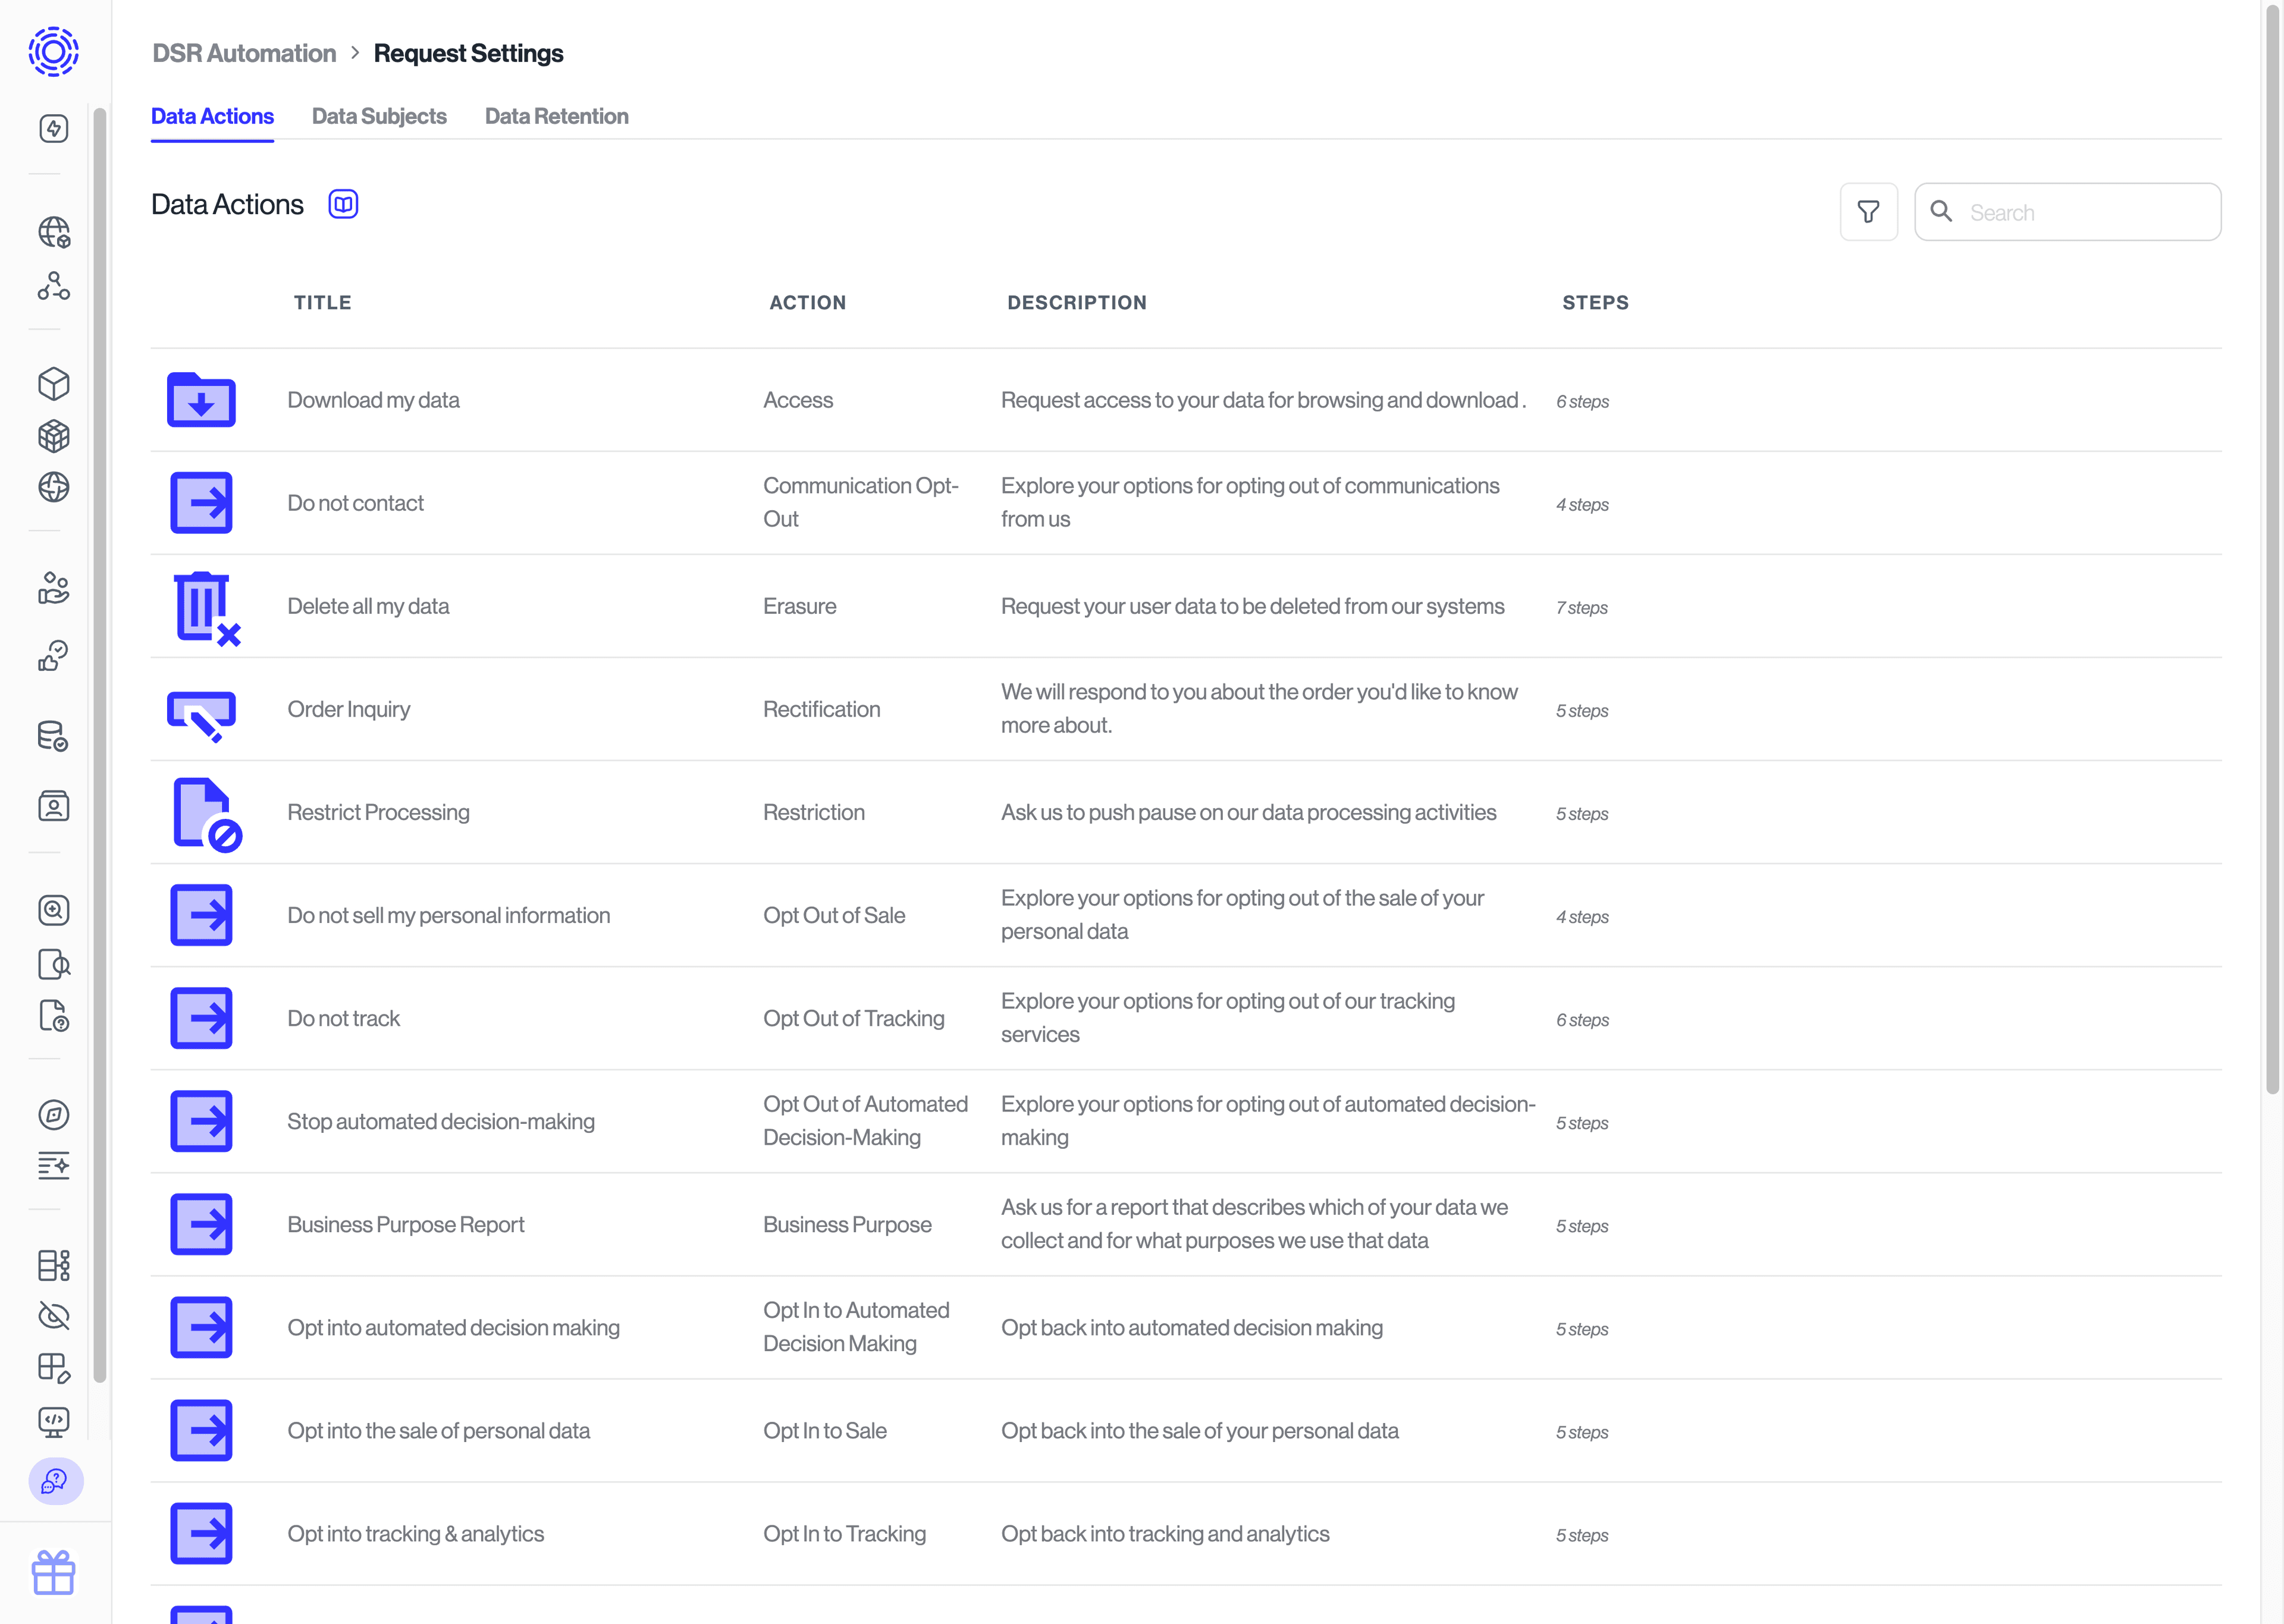Image resolution: width=2284 pixels, height=1624 pixels.
Task: Select the lightning icon at sidebar top
Action: [x=53, y=128]
